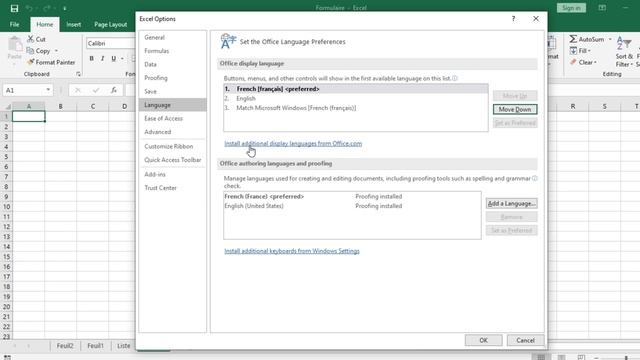The height and width of the screenshot is (360, 640).
Task: Click the Sign in button
Action: click(x=571, y=8)
